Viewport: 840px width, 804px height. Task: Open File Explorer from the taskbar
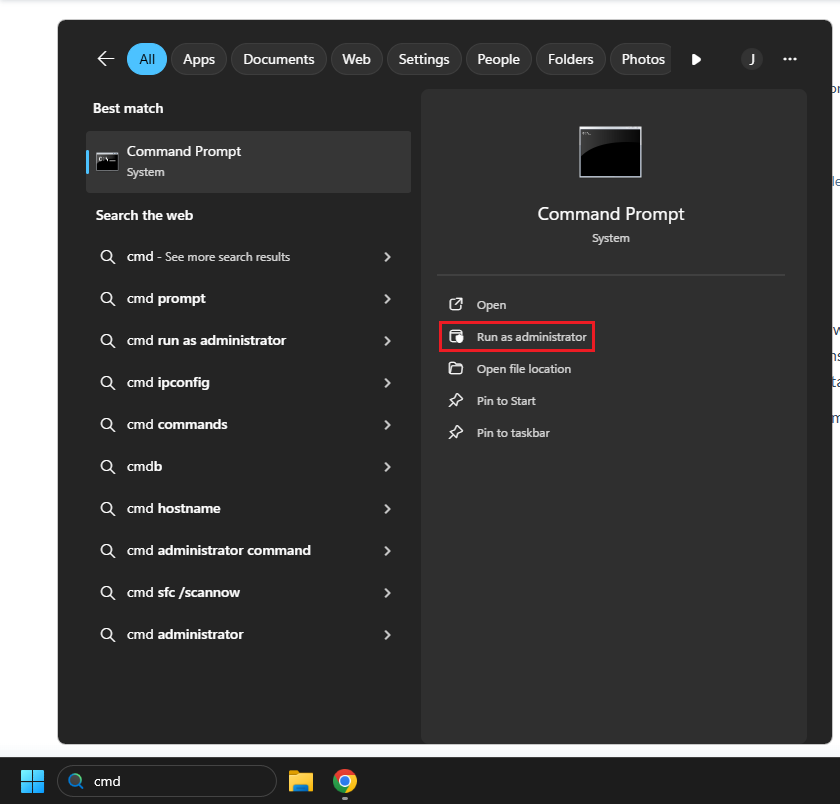300,780
